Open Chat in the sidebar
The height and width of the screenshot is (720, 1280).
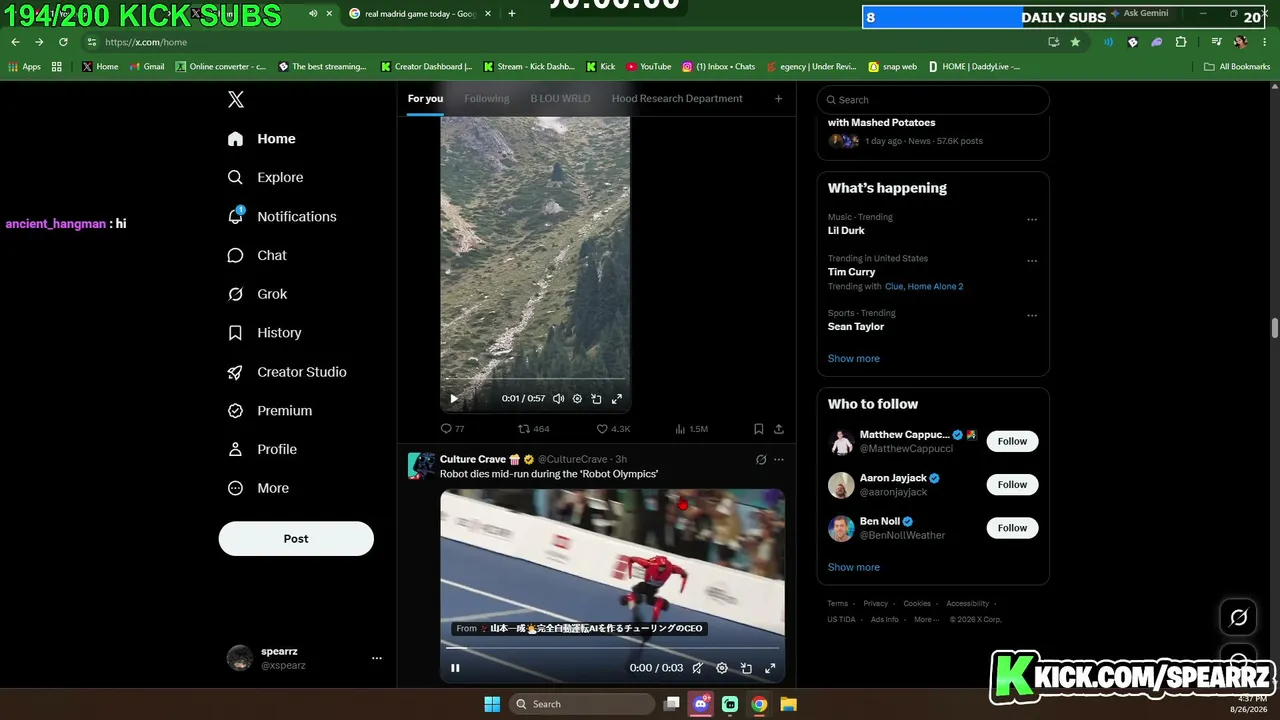[x=257, y=255]
